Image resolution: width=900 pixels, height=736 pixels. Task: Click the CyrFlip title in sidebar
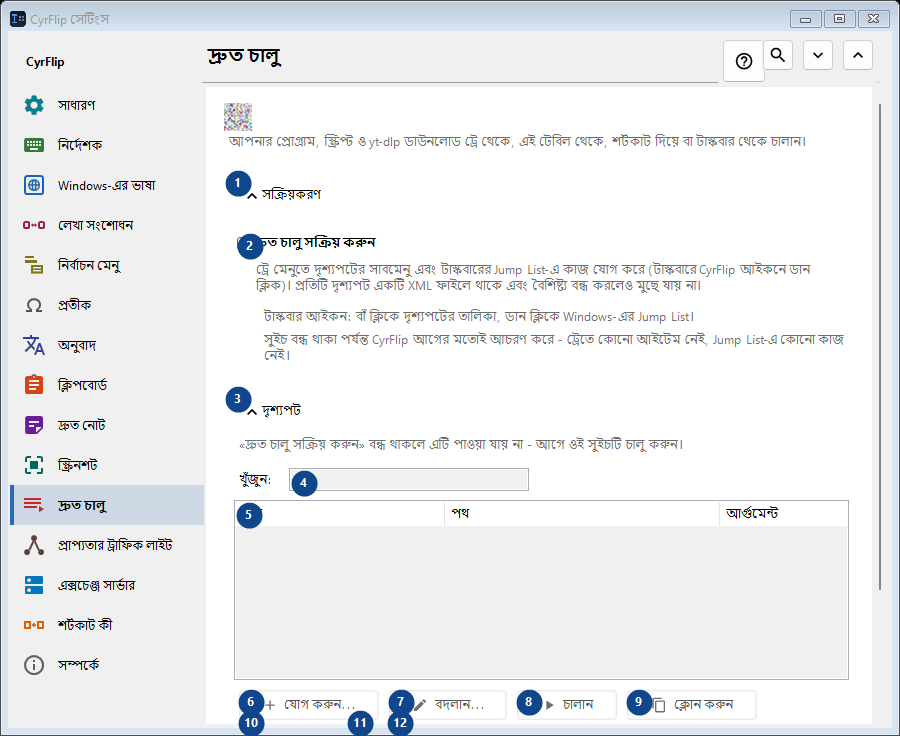45,62
